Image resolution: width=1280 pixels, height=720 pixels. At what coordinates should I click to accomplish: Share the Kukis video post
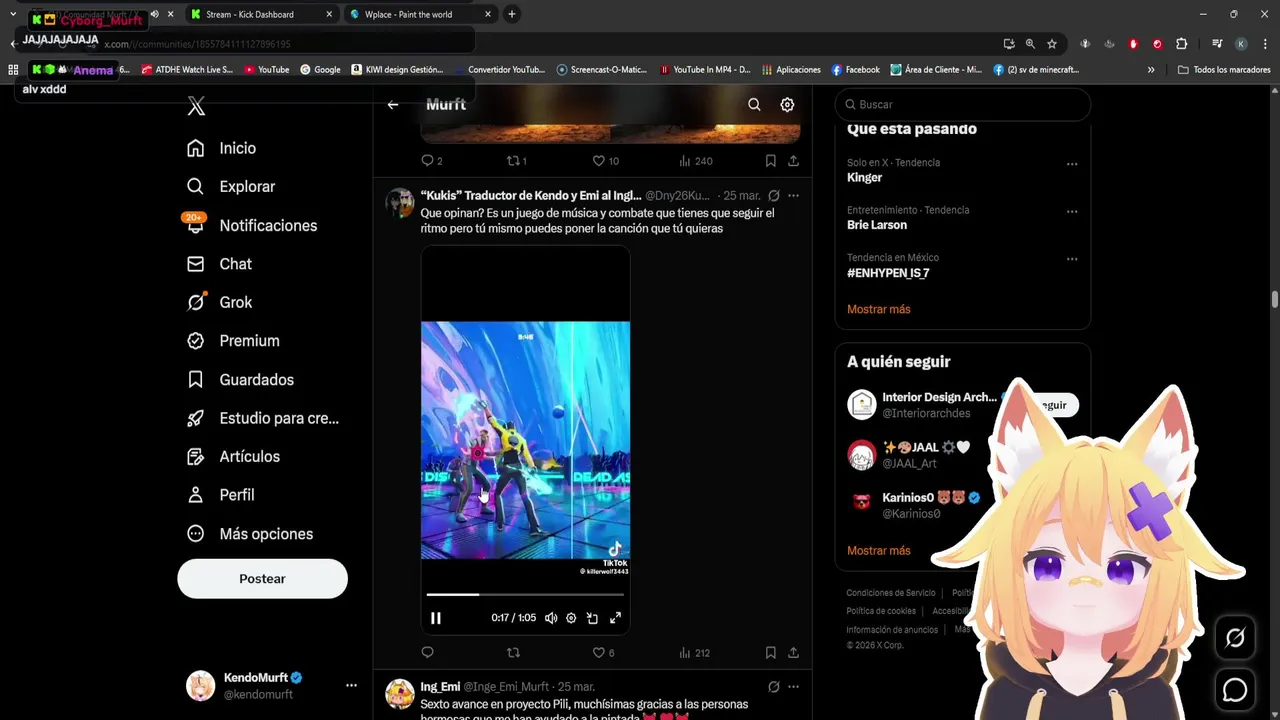point(793,653)
